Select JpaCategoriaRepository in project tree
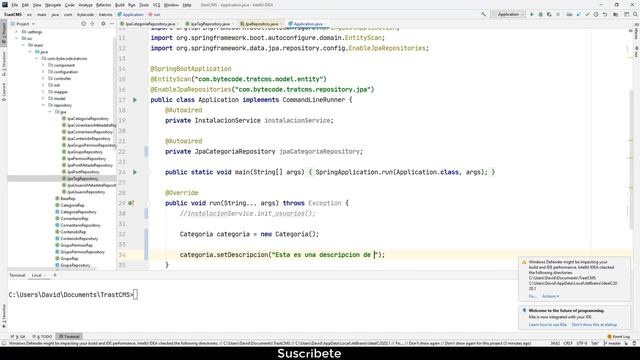The width and height of the screenshot is (640, 360). coord(88,118)
